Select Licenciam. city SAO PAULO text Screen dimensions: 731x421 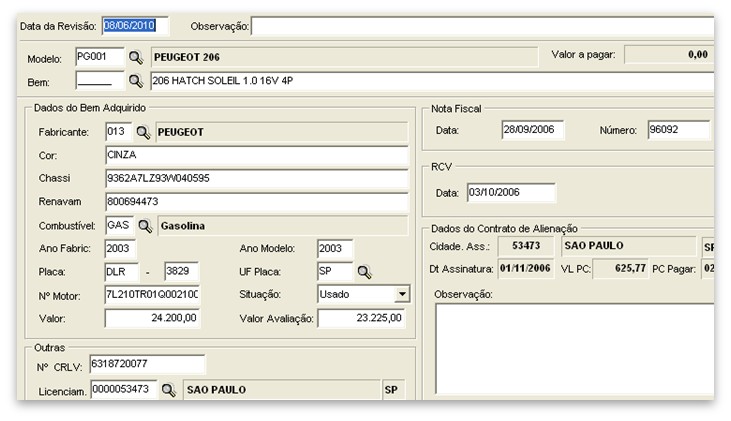coord(216,390)
